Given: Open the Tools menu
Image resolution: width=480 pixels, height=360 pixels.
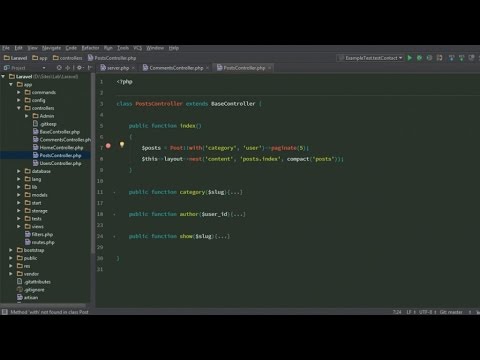Looking at the screenshot, I should click(x=123, y=48).
